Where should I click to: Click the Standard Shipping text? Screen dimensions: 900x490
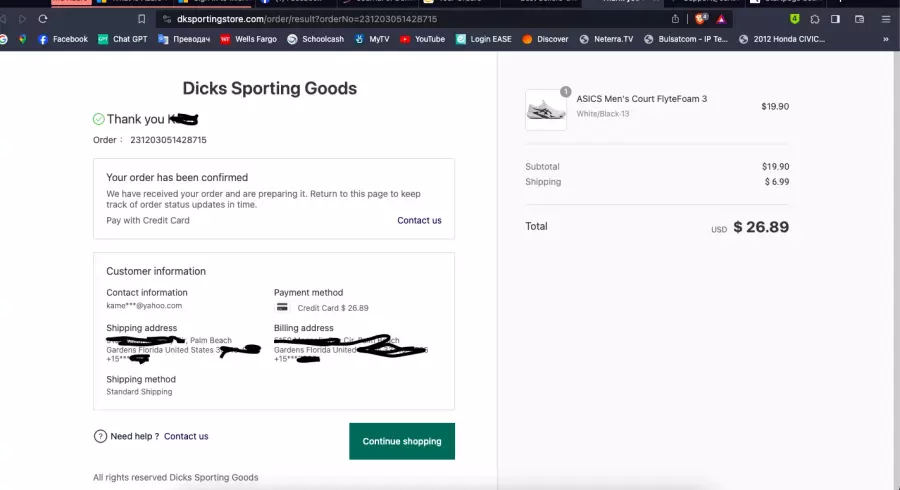click(x=139, y=392)
